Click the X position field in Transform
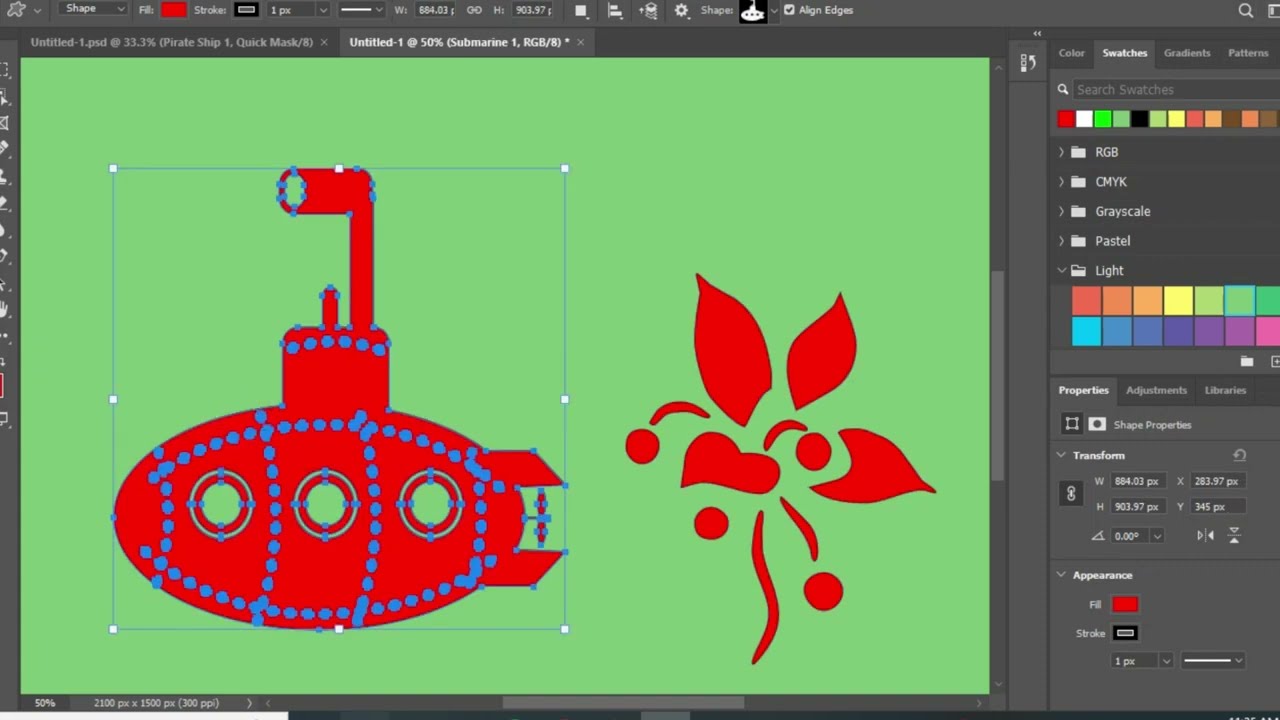The height and width of the screenshot is (720, 1280). [x=1217, y=481]
